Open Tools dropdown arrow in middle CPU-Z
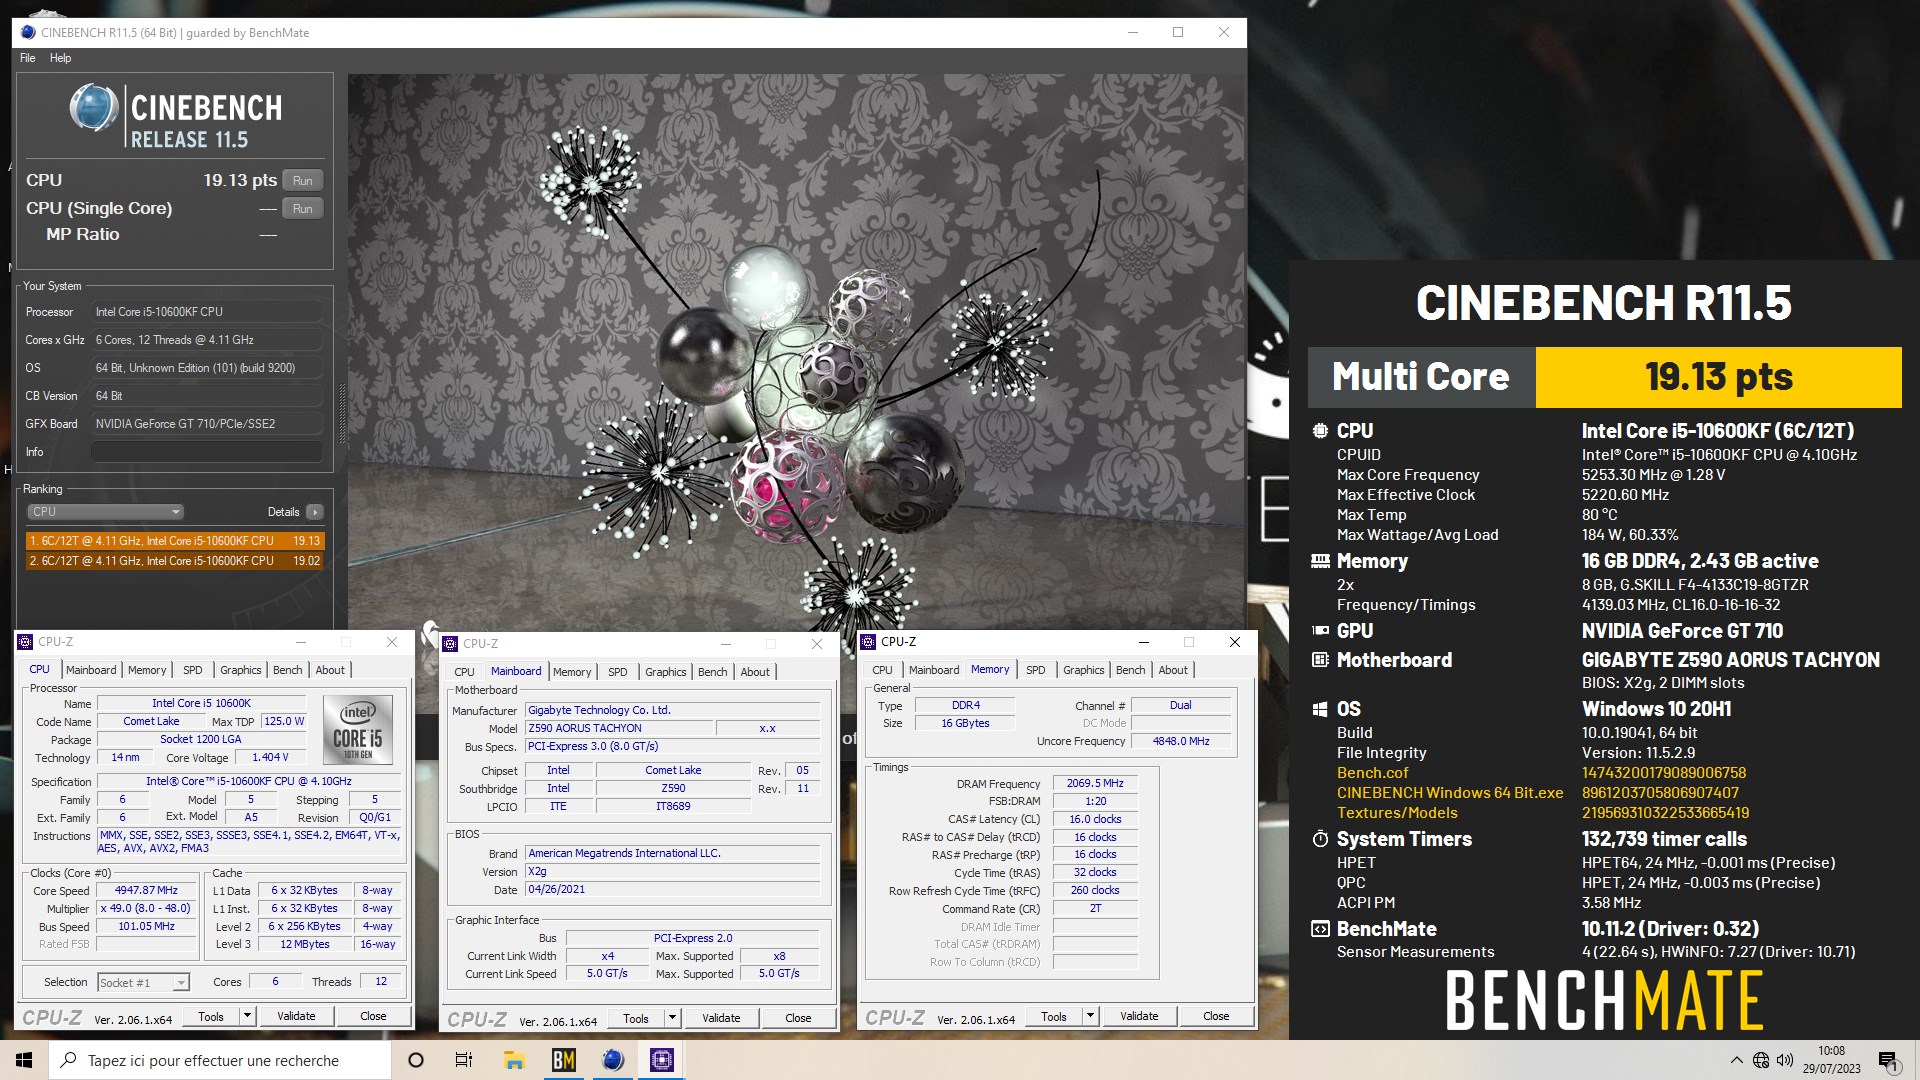The width and height of the screenshot is (1920, 1080). (672, 1018)
